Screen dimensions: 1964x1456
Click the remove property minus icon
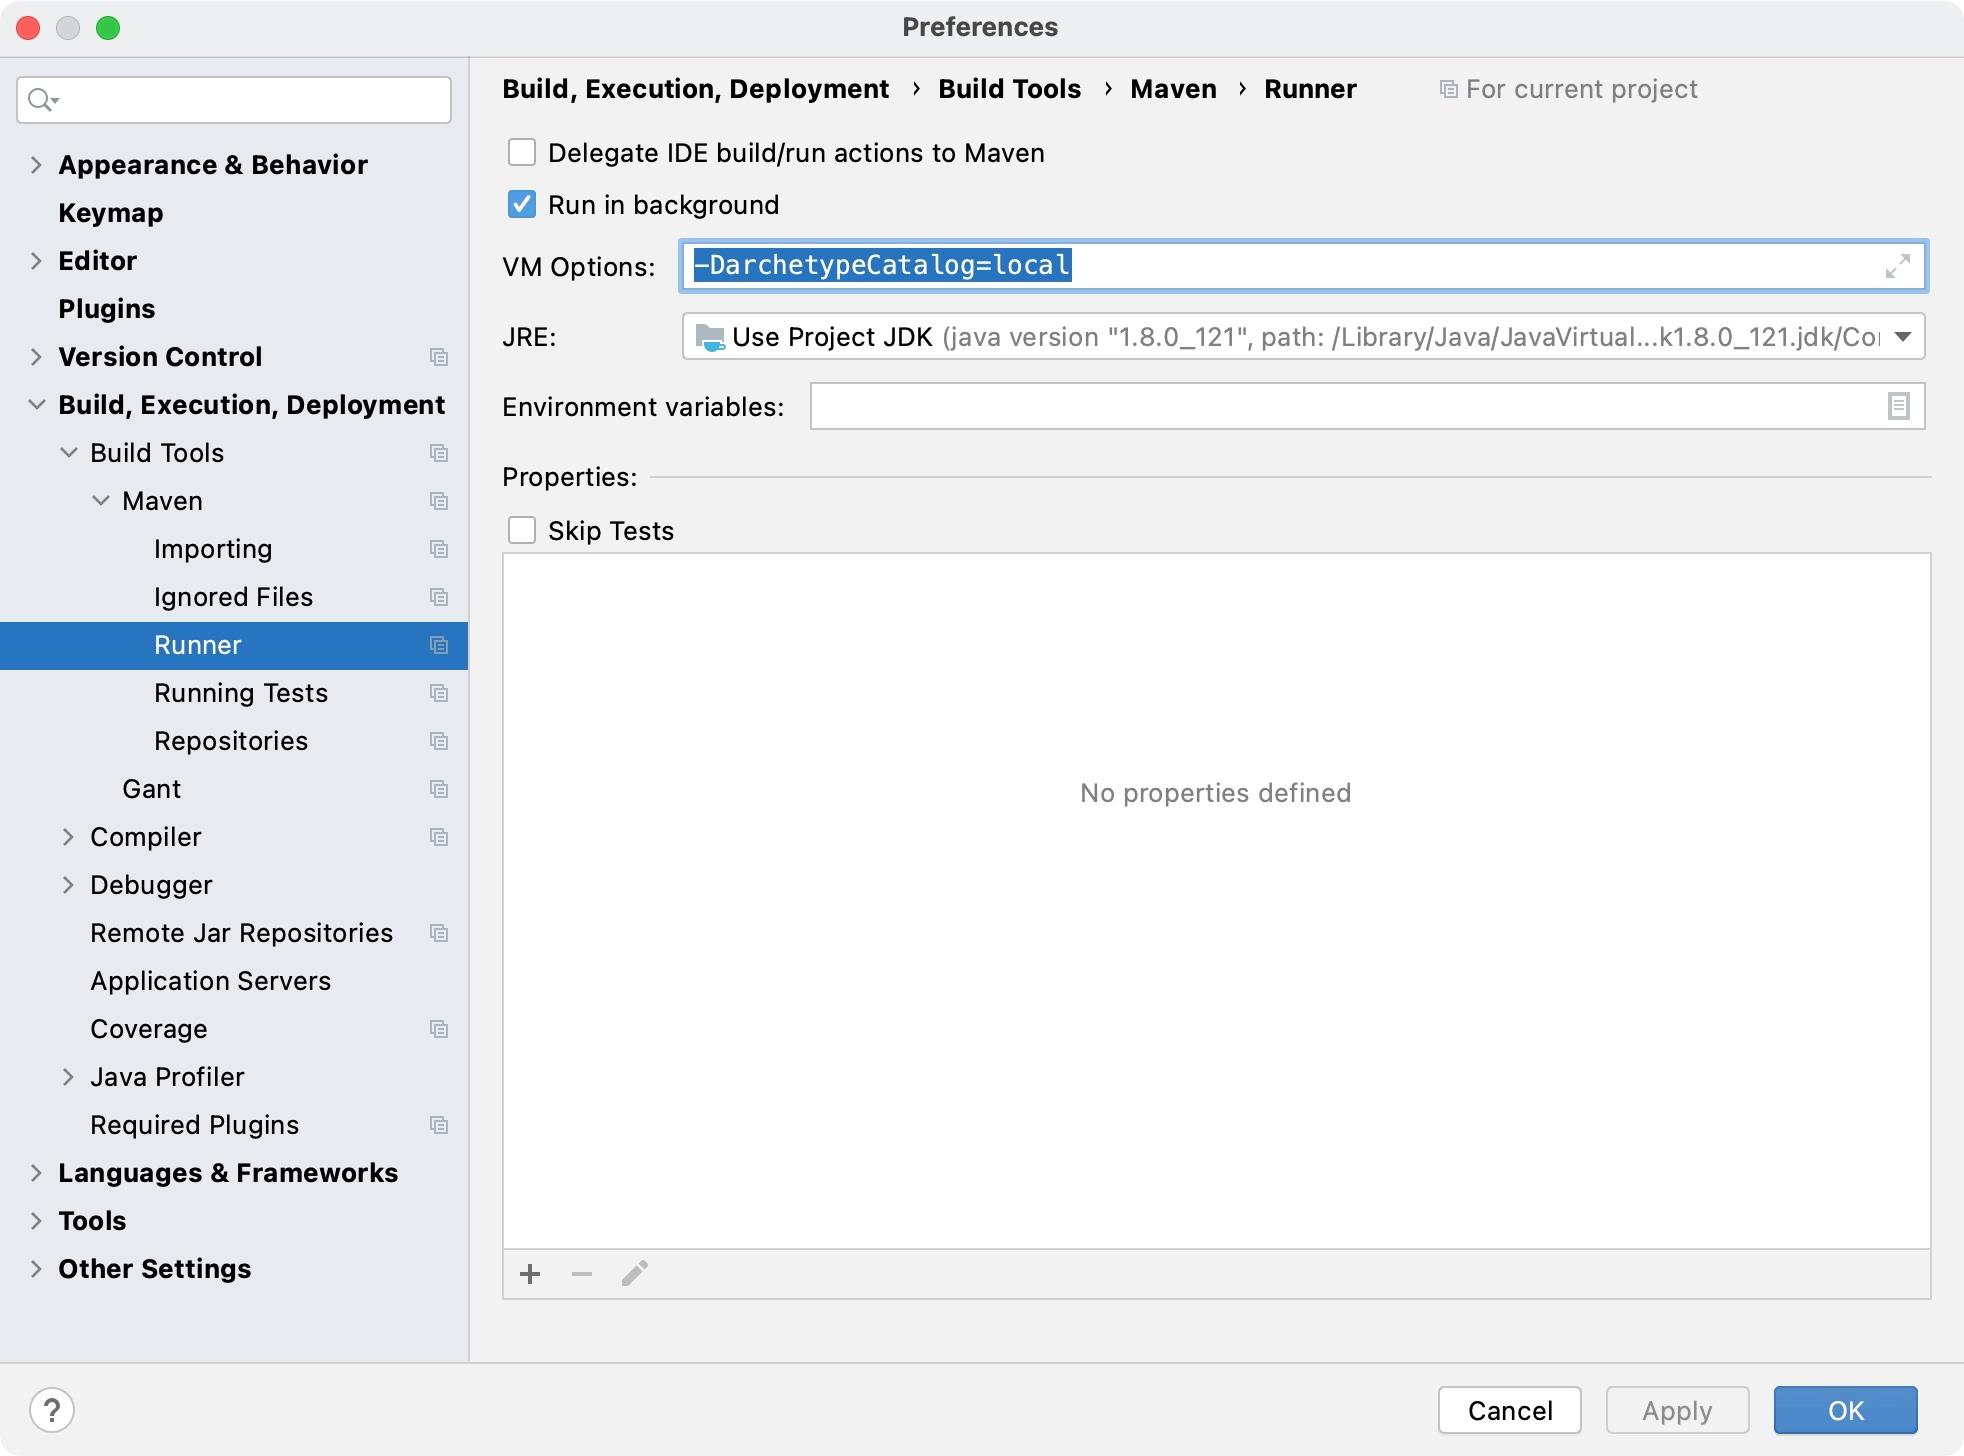click(582, 1274)
